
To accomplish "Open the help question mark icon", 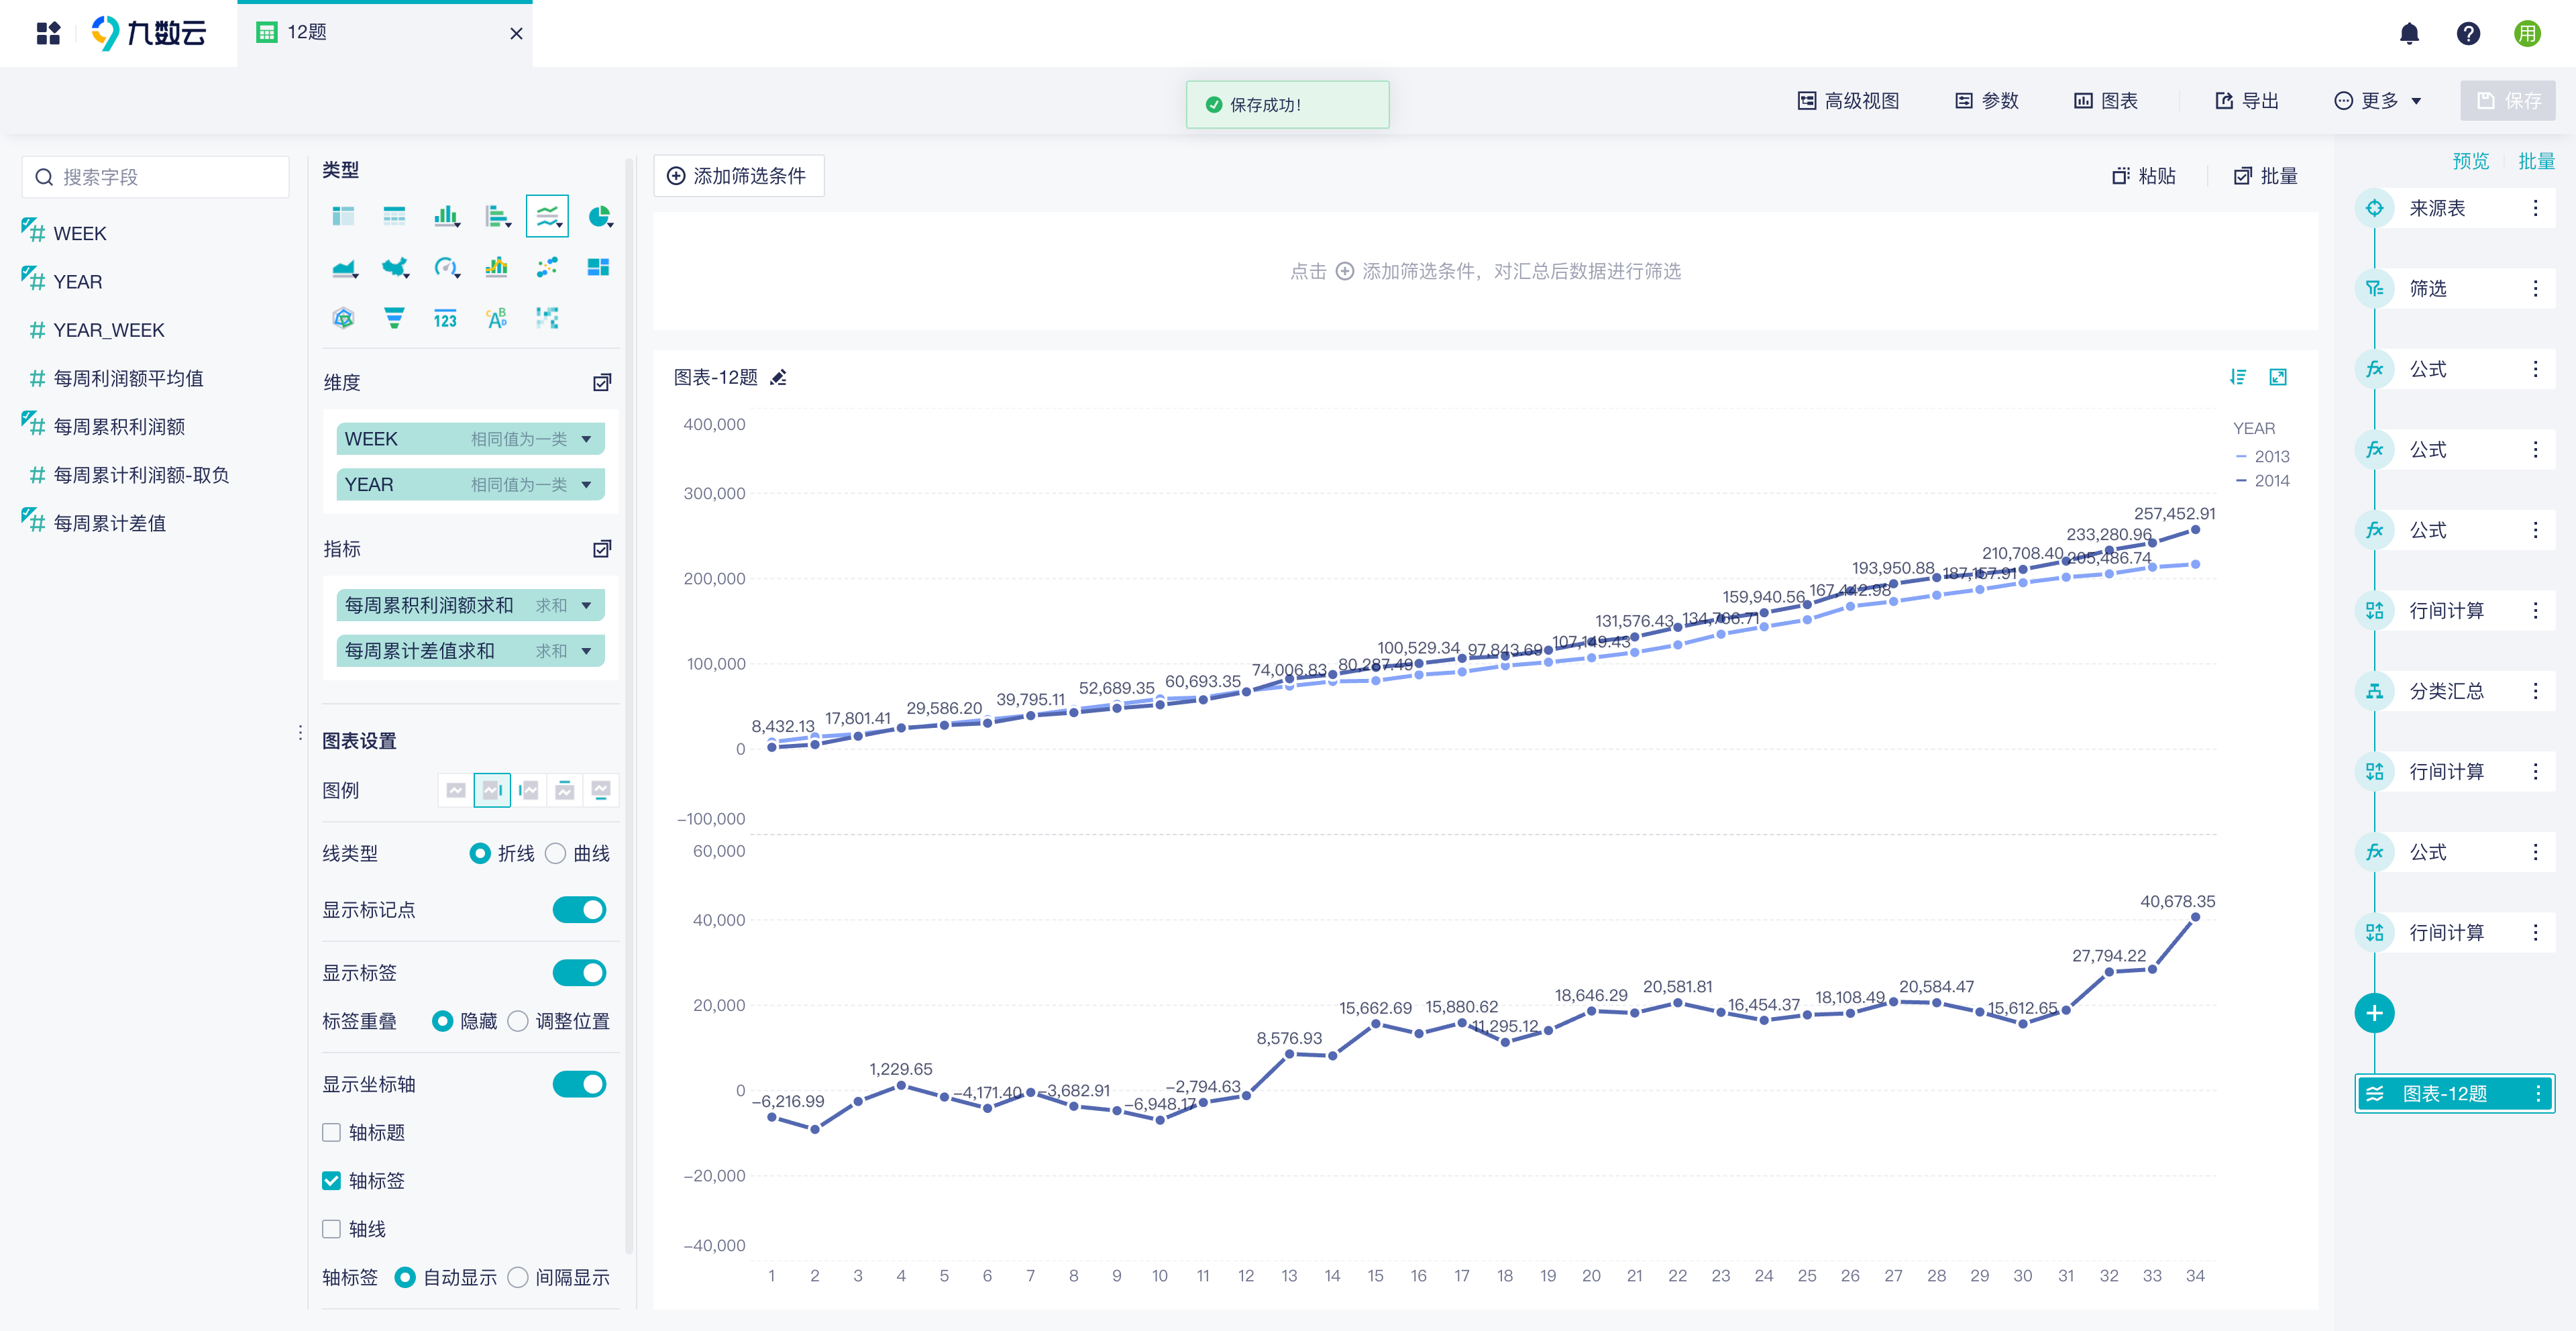I will [x=2468, y=33].
